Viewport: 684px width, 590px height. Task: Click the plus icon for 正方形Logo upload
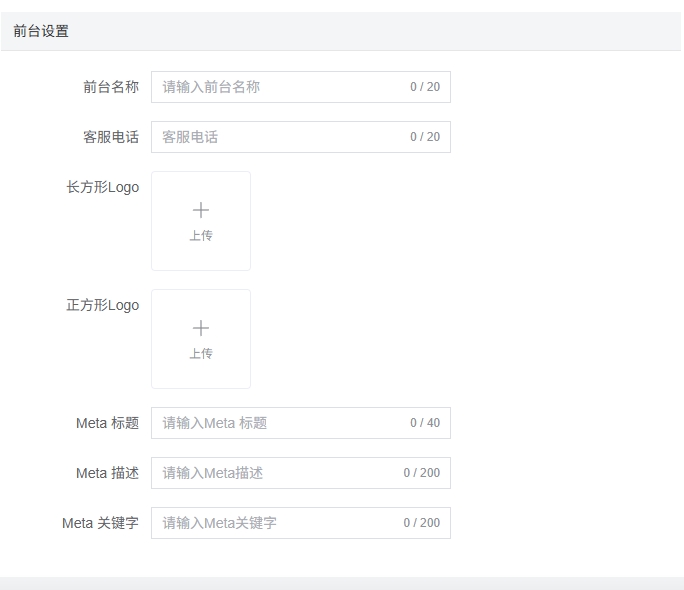(201, 328)
